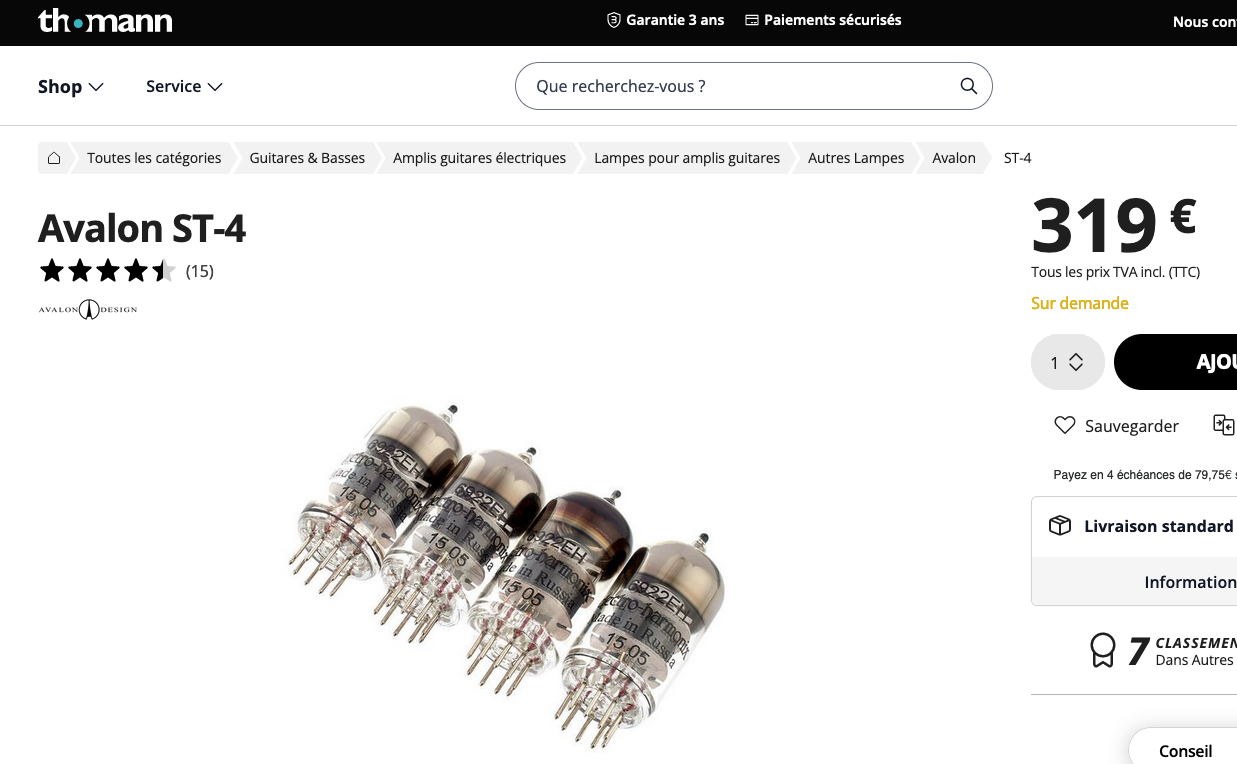Click the compare icon beside Sauvegarder
This screenshot has width=1237, height=764.
pyautogui.click(x=1224, y=425)
